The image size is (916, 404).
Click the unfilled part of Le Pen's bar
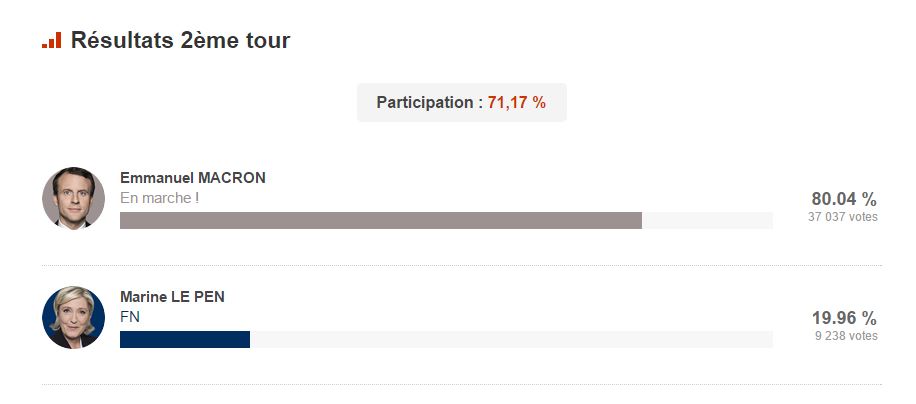click(510, 340)
